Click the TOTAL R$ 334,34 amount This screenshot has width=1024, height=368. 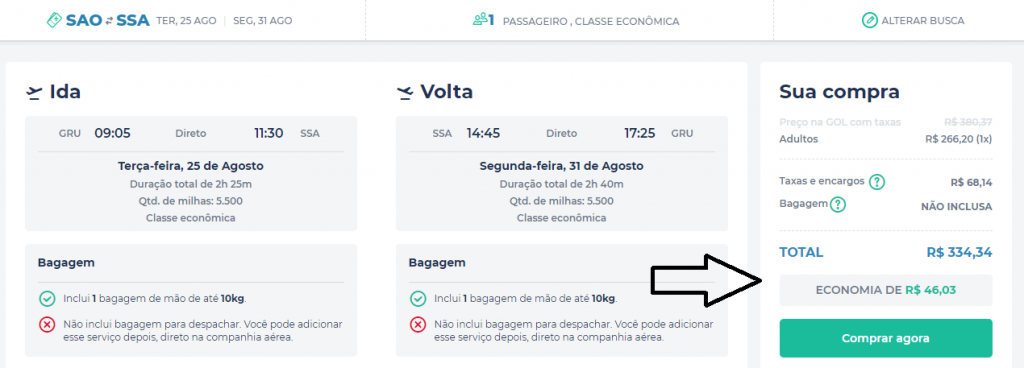point(959,253)
